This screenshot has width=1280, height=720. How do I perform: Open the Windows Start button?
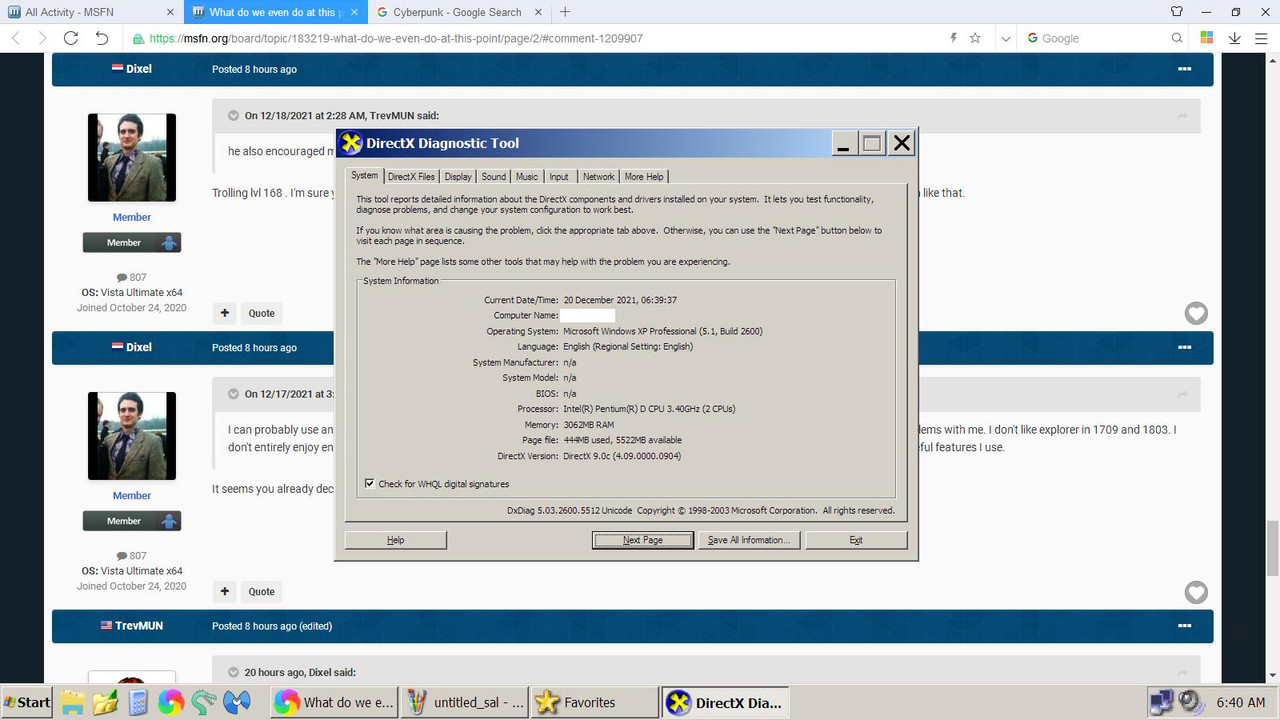point(27,702)
